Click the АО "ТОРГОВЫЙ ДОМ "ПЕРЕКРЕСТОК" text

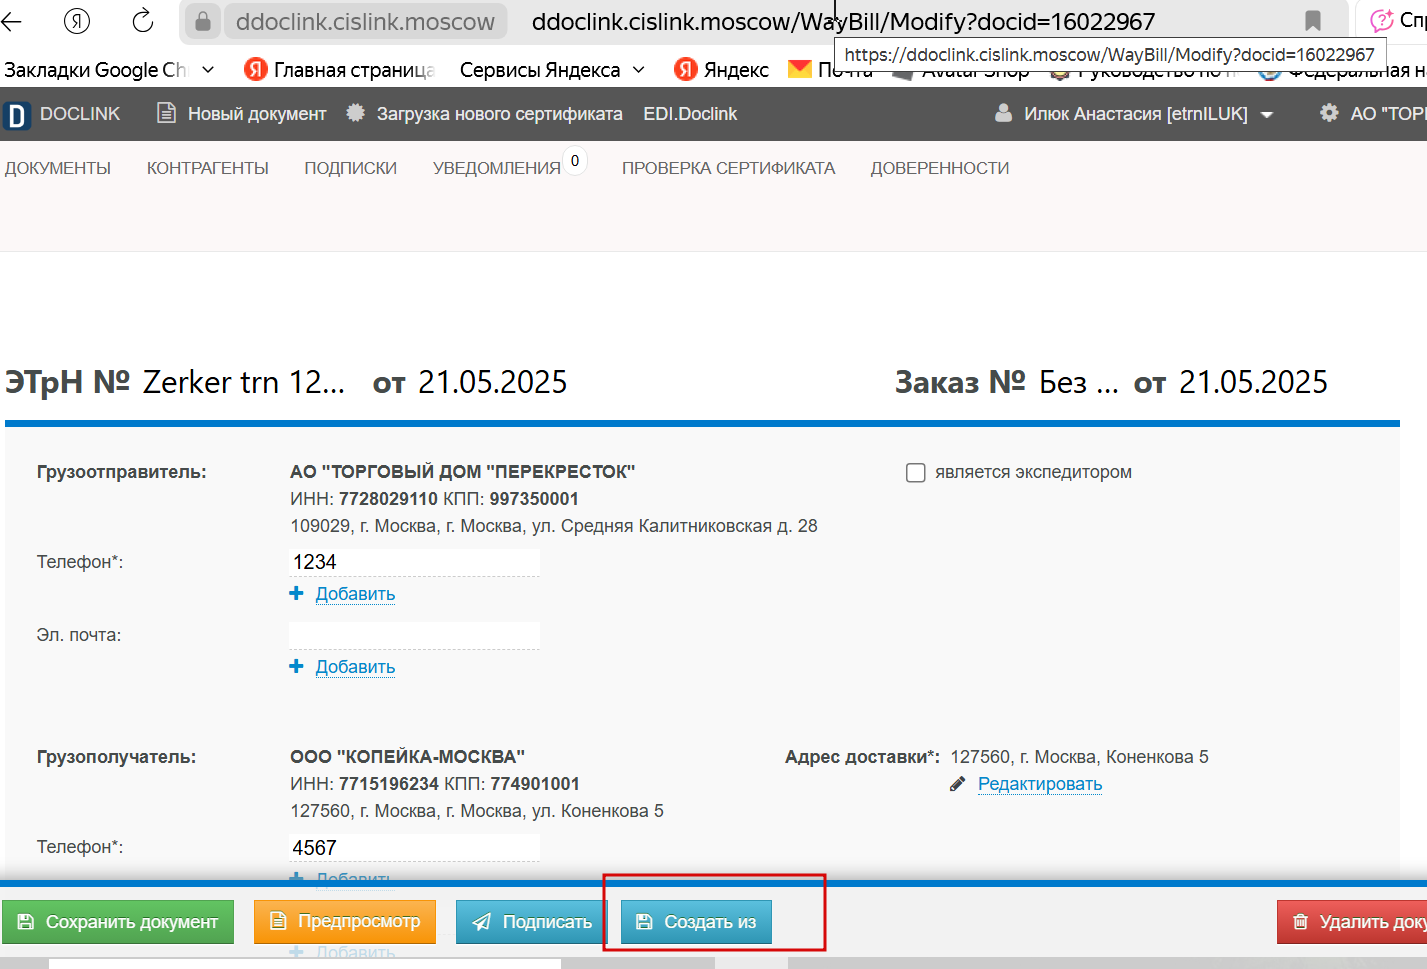(x=463, y=472)
